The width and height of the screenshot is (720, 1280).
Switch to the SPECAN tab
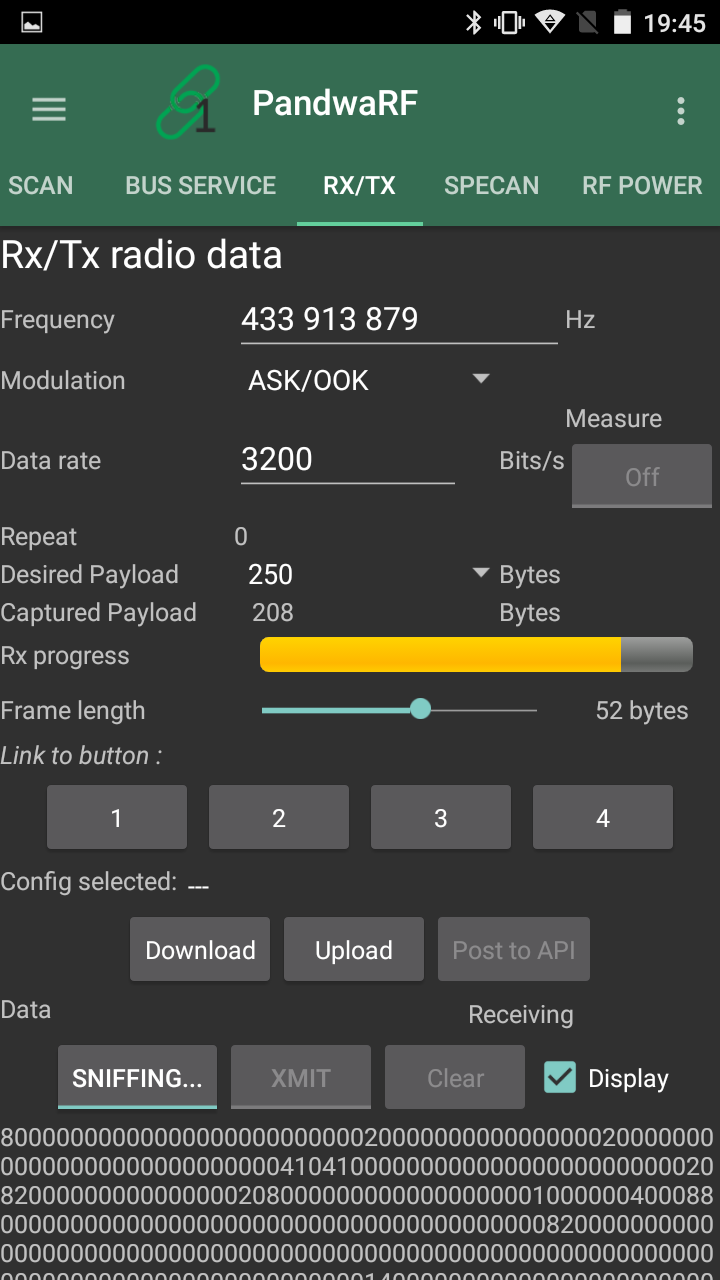[x=491, y=185]
